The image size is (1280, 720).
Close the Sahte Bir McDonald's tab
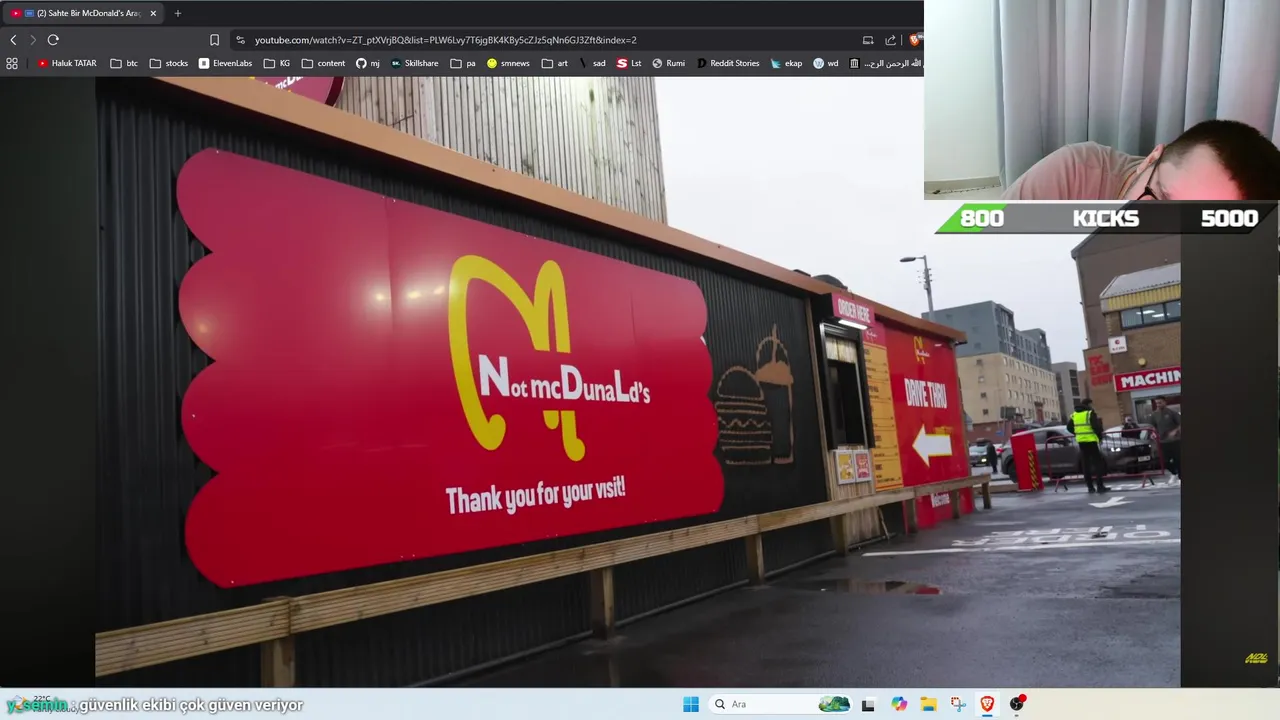point(153,13)
